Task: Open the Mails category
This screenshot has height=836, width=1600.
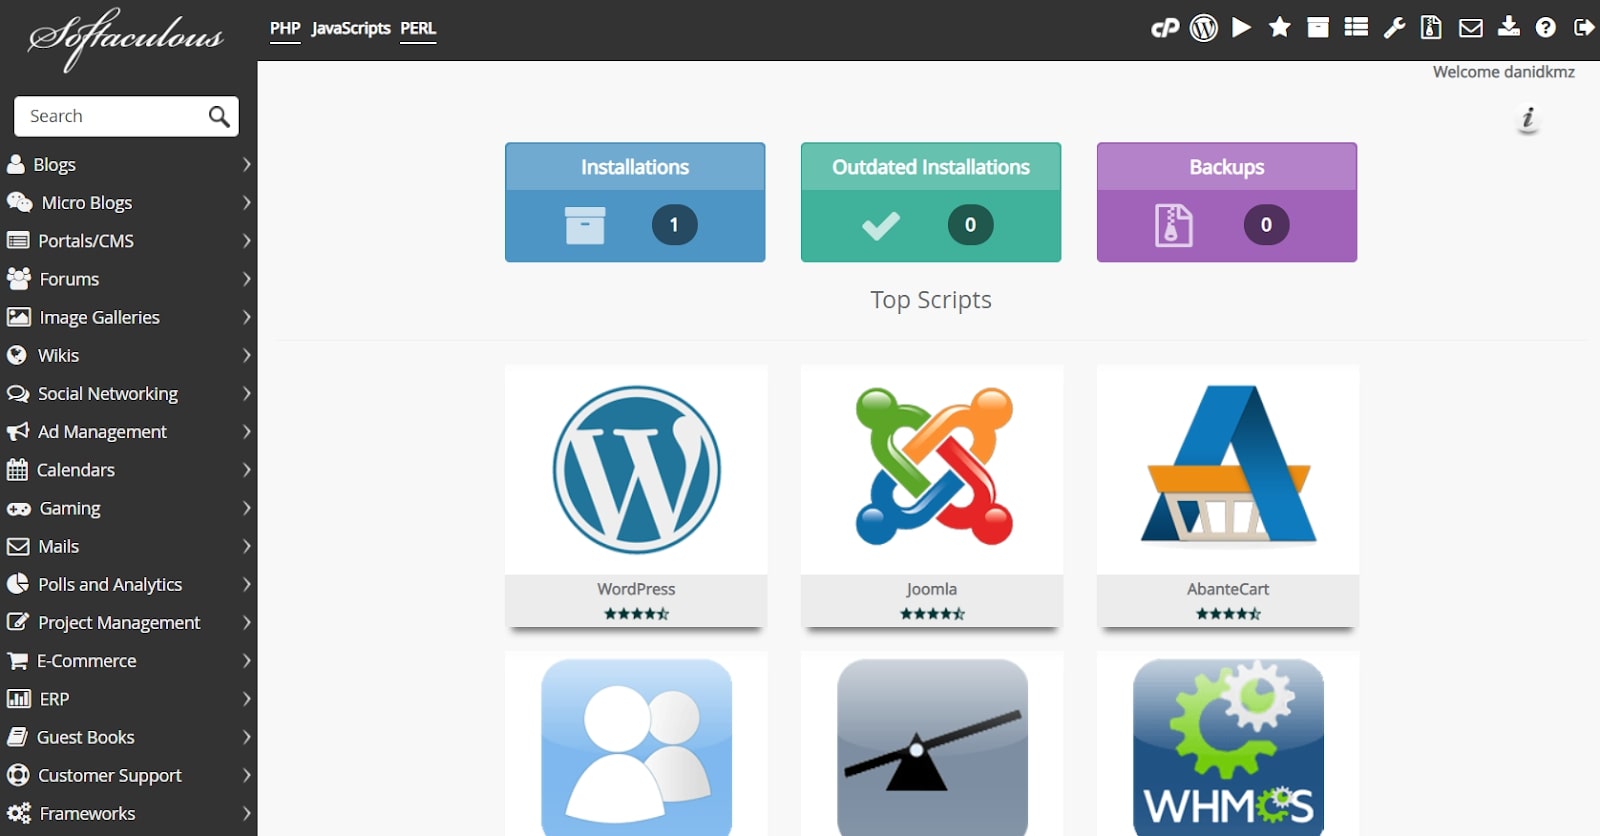Action: tap(128, 546)
